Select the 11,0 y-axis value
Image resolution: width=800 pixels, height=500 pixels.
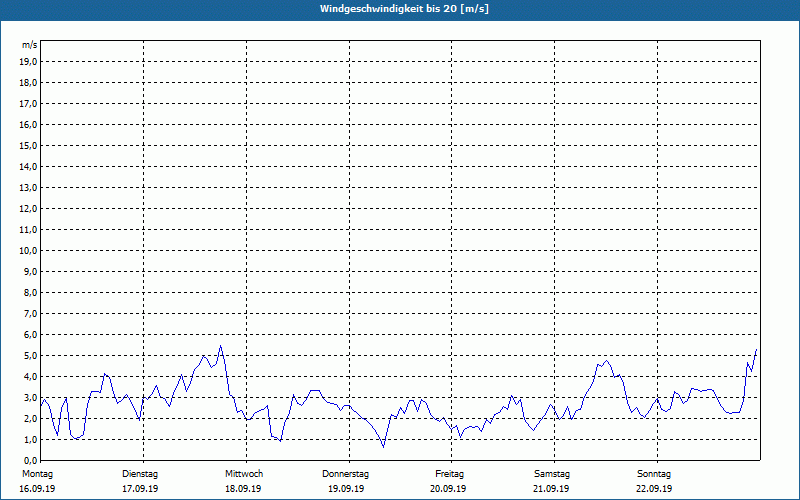click(28, 230)
